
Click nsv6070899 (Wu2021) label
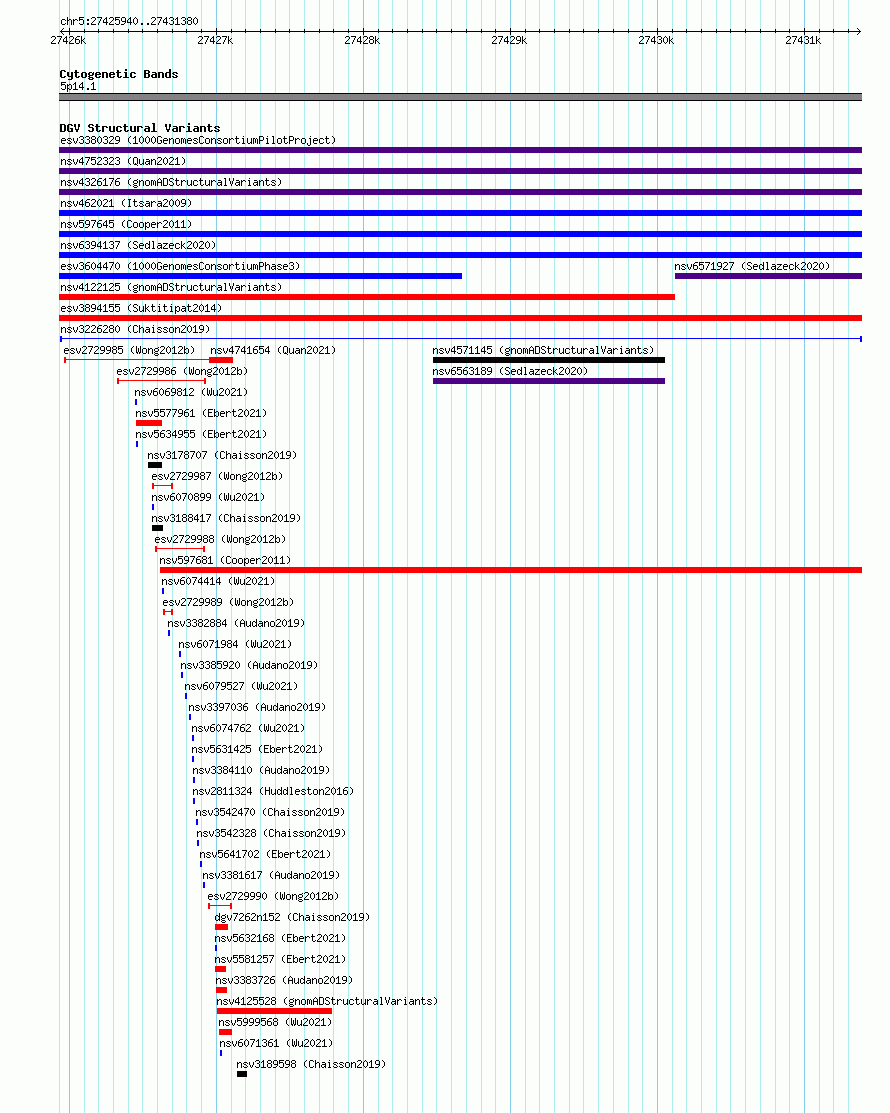coord(208,498)
